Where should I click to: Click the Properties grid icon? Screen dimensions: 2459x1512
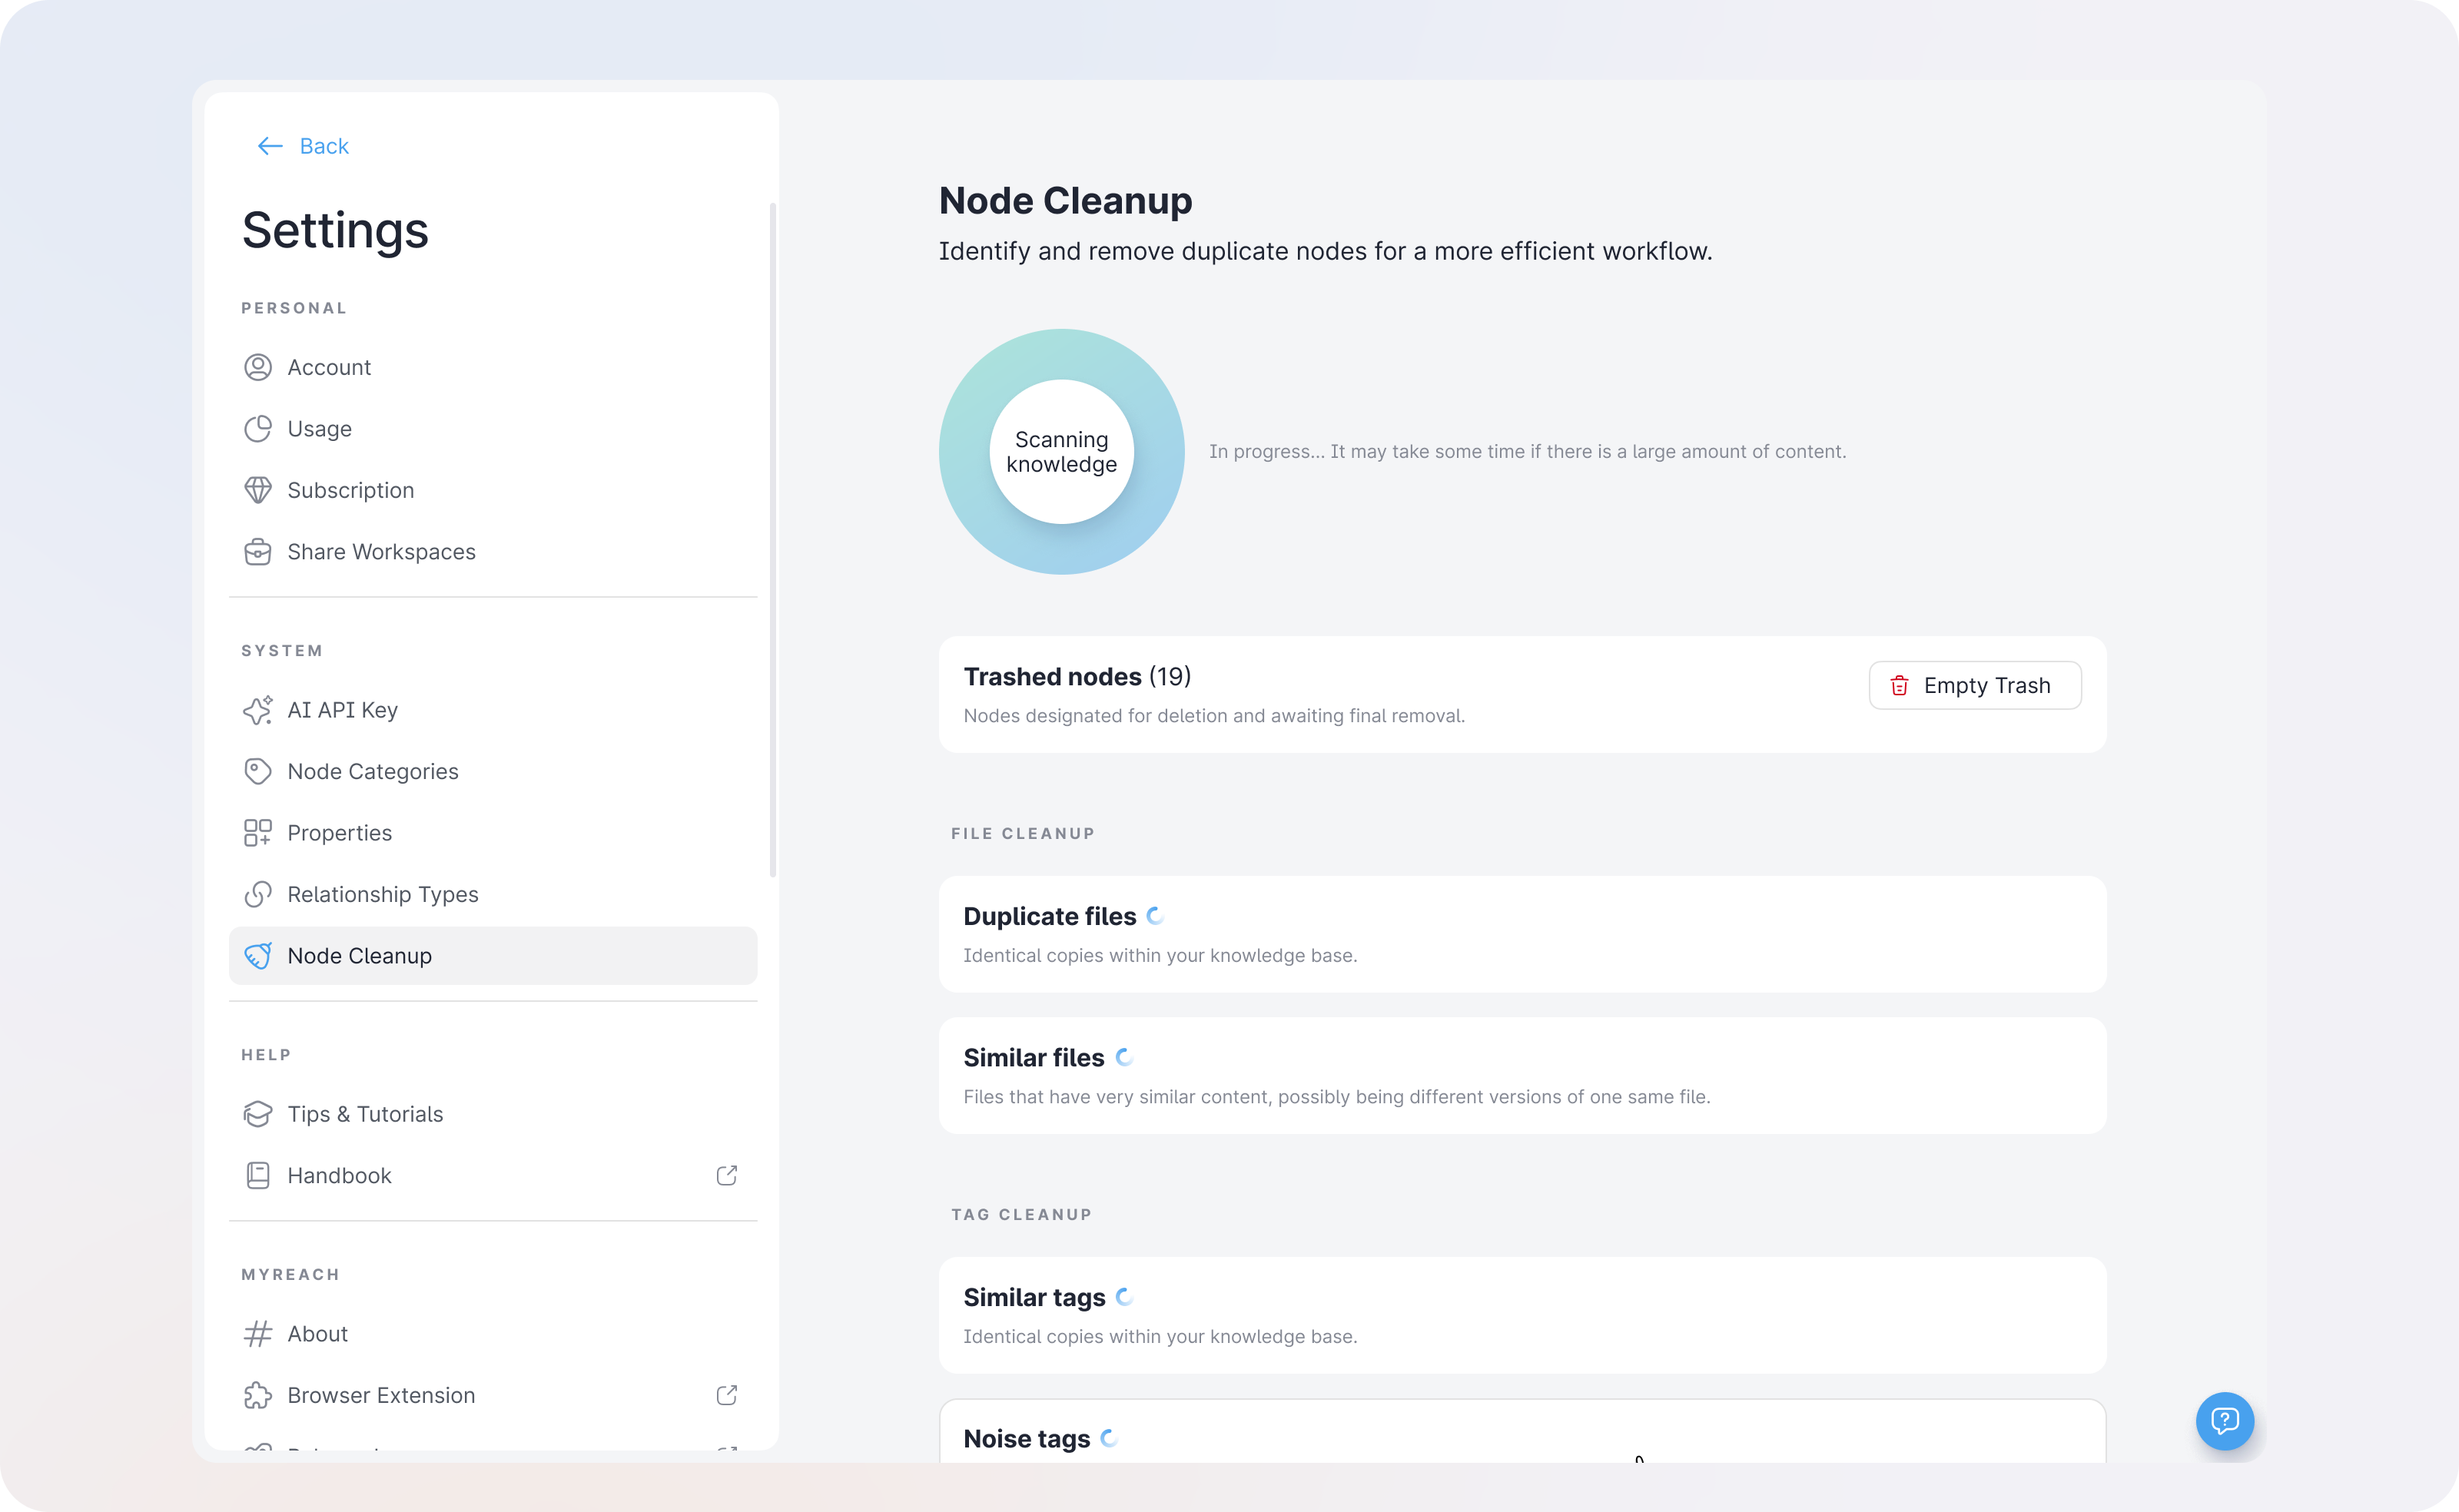(x=258, y=833)
